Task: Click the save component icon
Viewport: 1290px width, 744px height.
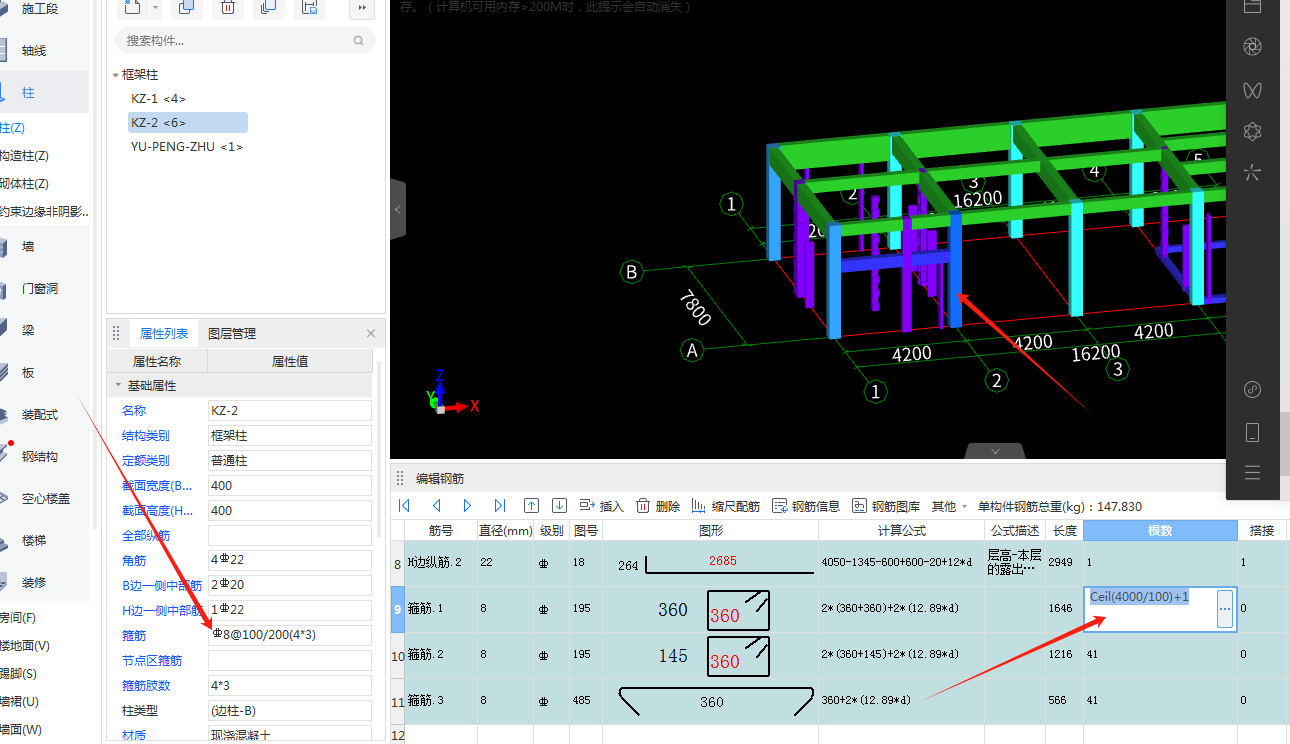Action: 310,8
